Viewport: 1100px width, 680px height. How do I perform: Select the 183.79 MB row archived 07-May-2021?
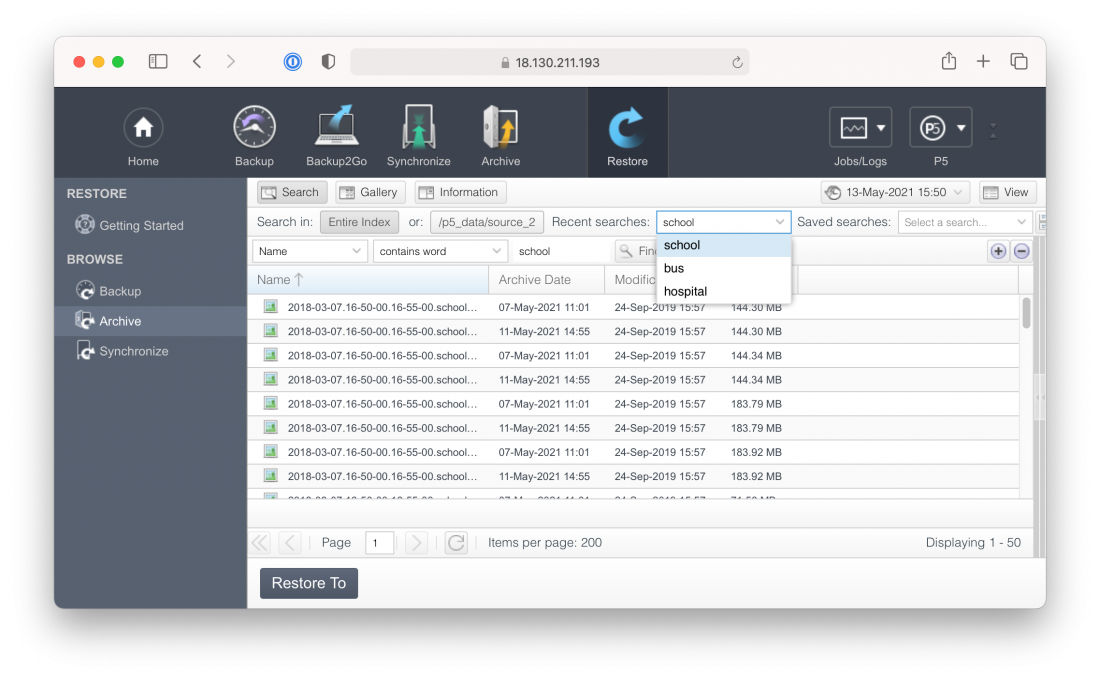click(633, 404)
